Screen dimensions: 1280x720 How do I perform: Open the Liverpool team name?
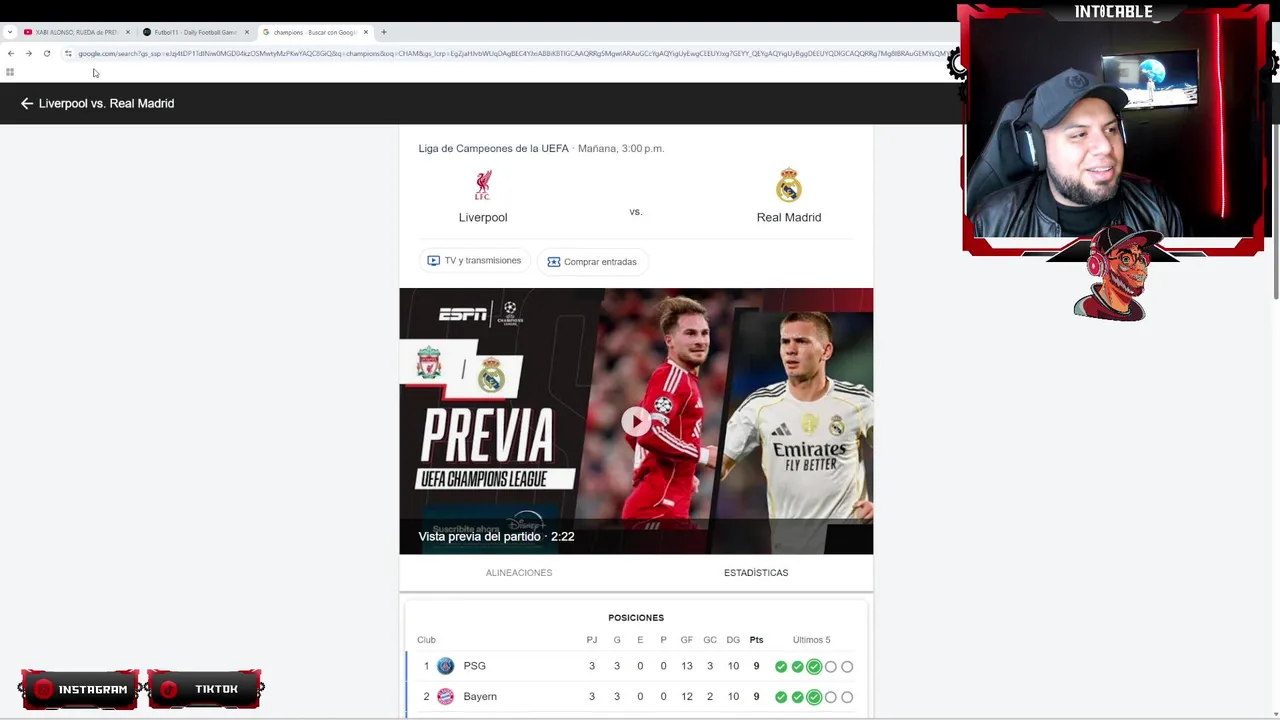click(x=483, y=217)
